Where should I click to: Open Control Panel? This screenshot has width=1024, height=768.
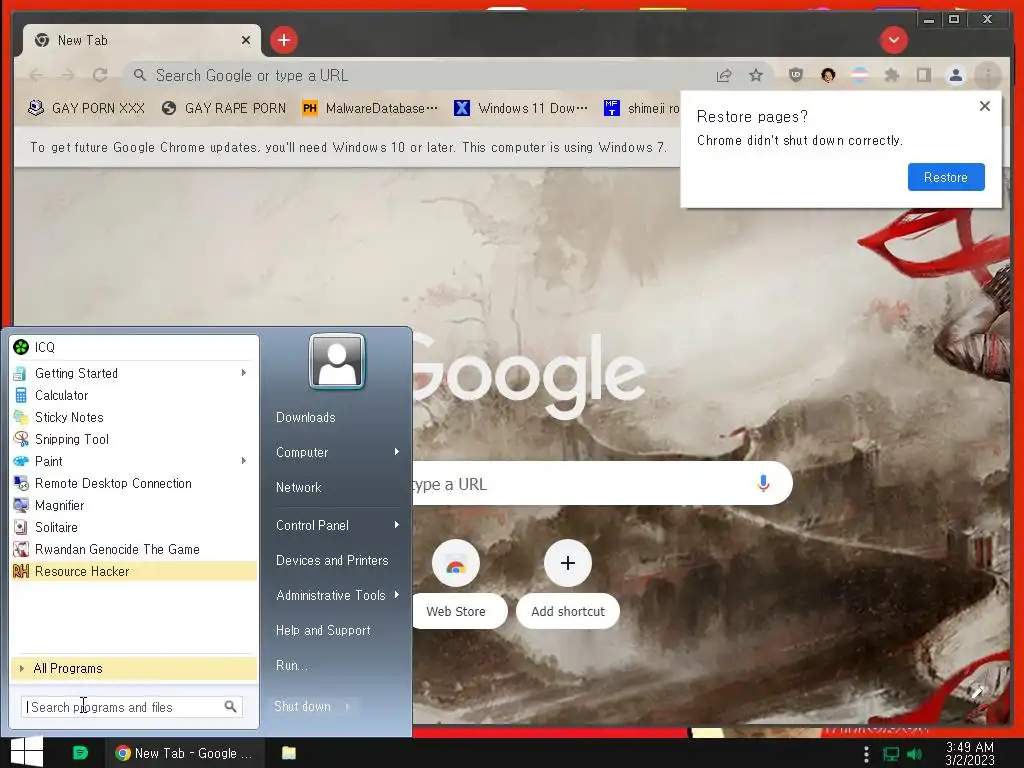coord(312,525)
